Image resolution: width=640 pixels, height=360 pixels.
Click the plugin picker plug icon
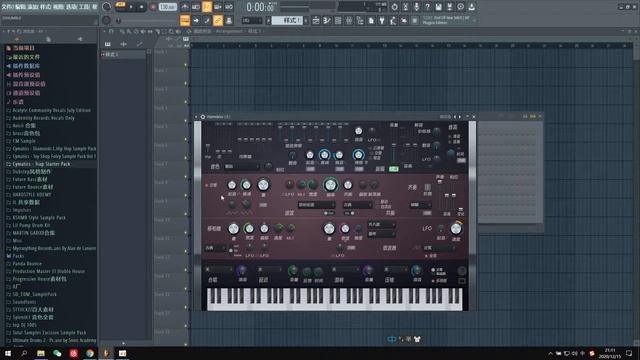pyautogui.click(x=382, y=20)
